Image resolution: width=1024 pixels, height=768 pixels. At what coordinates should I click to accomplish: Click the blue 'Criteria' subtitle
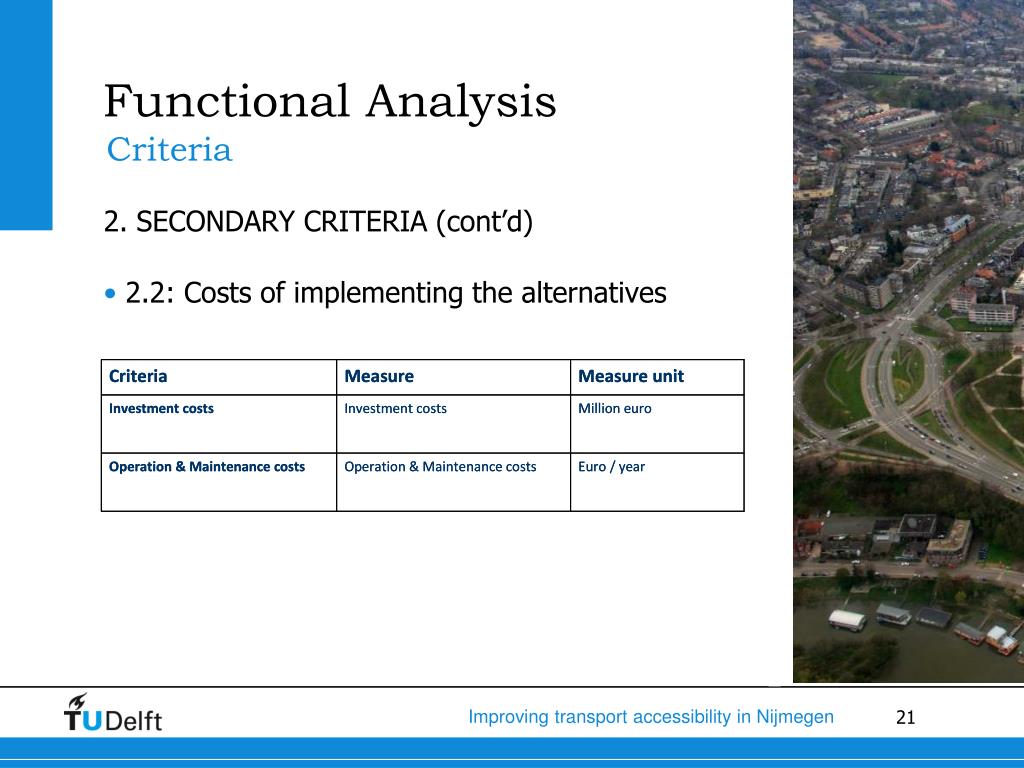(169, 150)
